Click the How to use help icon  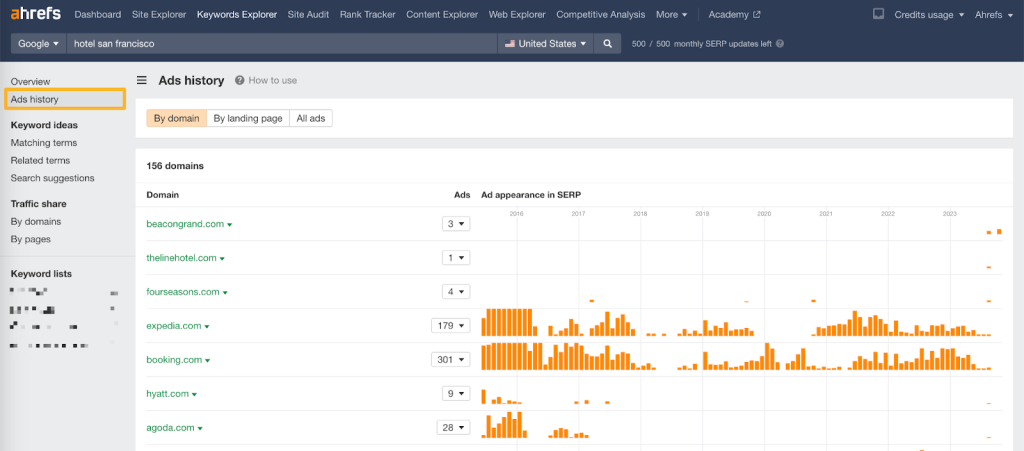click(240, 81)
